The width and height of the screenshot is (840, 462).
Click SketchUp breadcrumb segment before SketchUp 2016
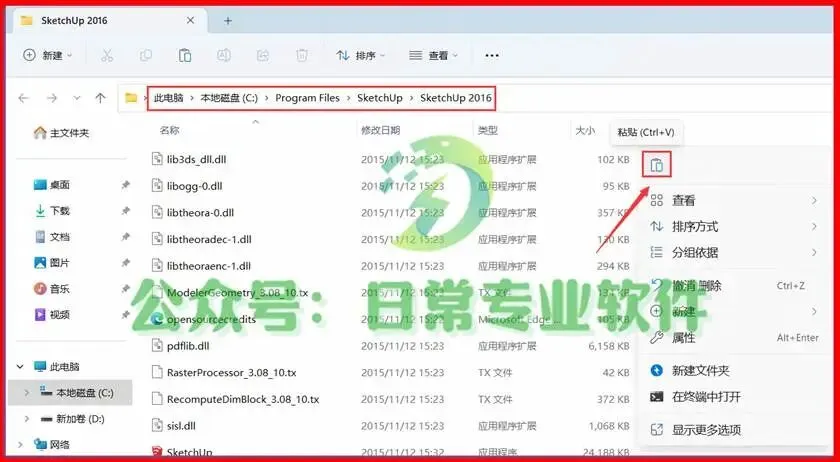click(x=380, y=98)
